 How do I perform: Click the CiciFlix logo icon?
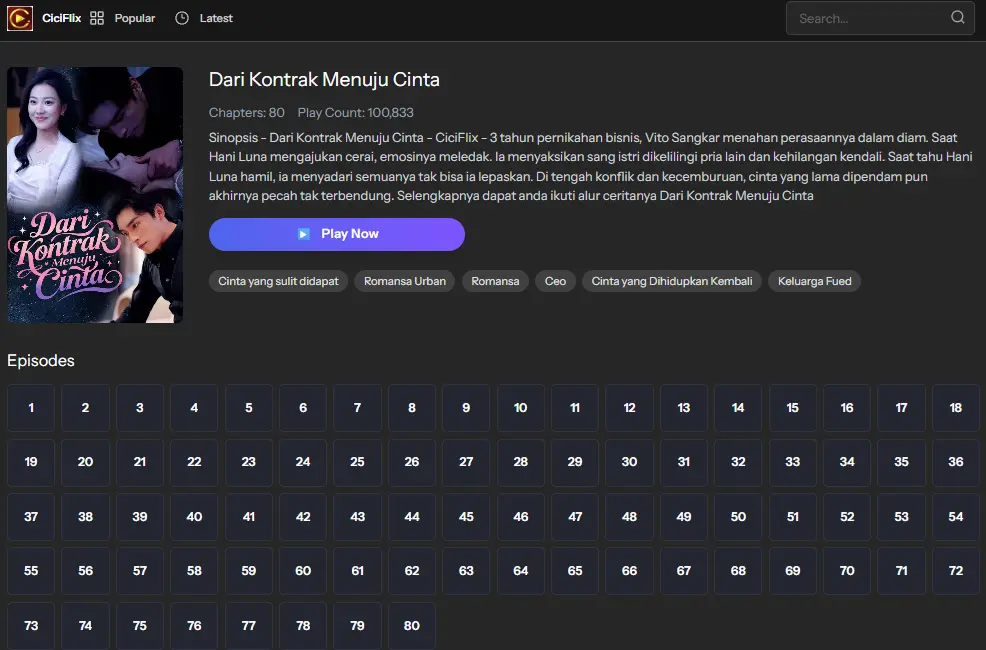pos(20,18)
